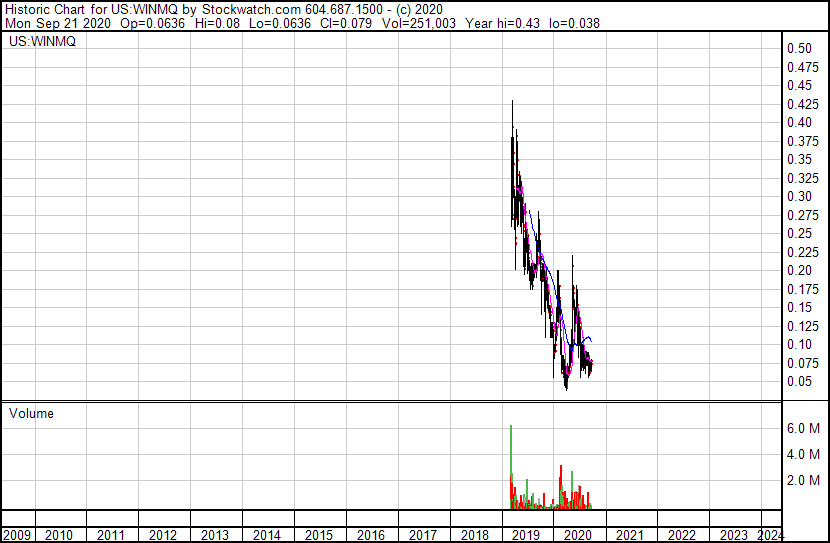Click the Cl=0.079 closing price value

click(346, 23)
